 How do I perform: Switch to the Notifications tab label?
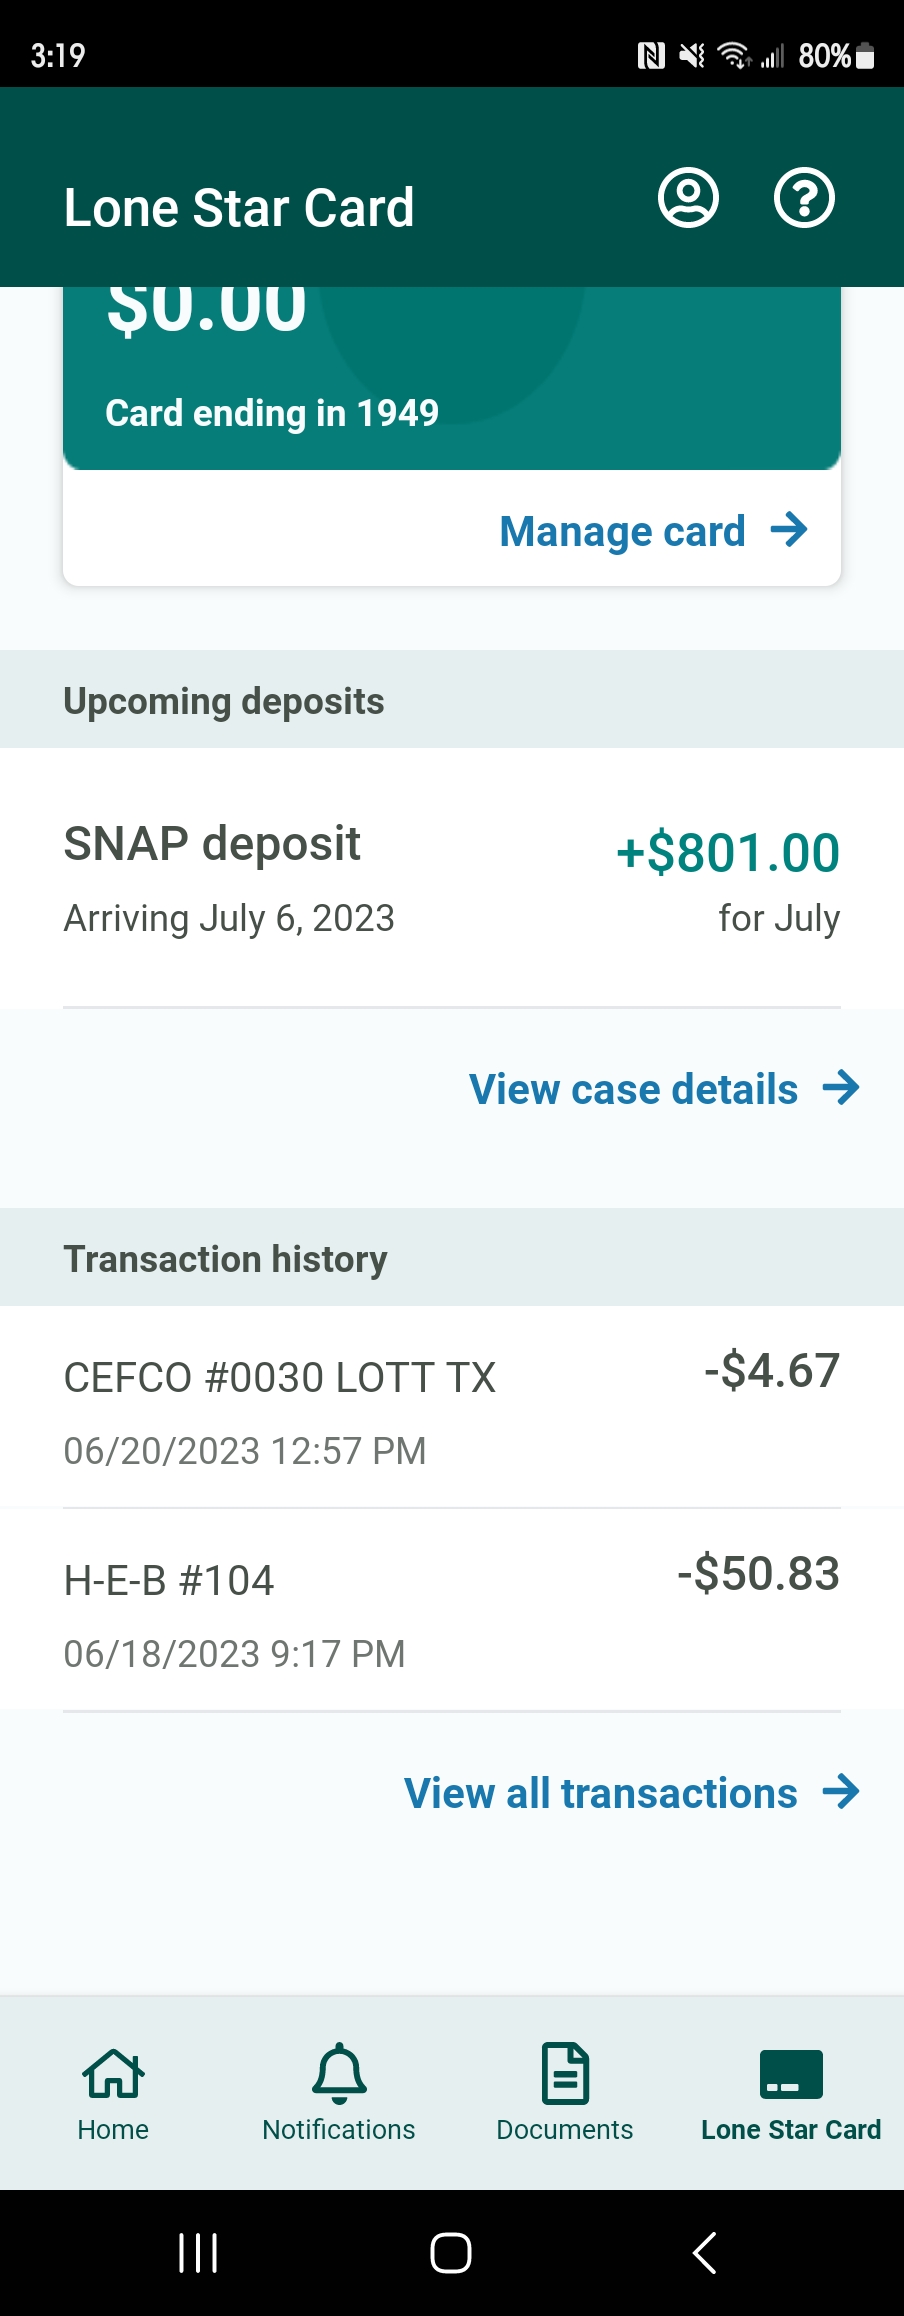(339, 2130)
